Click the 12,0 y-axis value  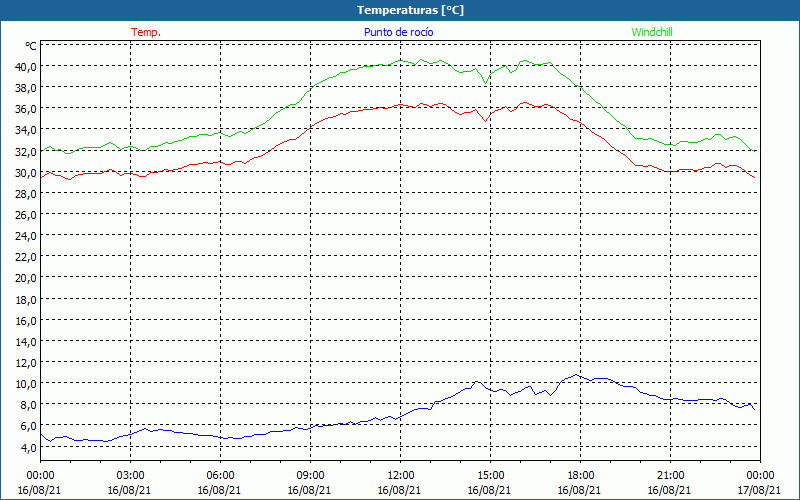pyautogui.click(x=27, y=363)
